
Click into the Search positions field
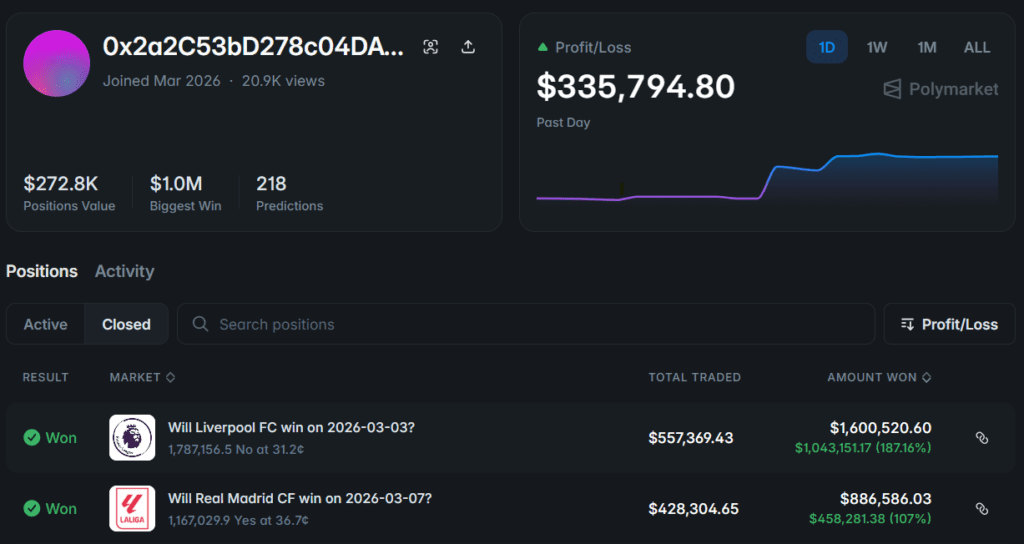(x=540, y=324)
